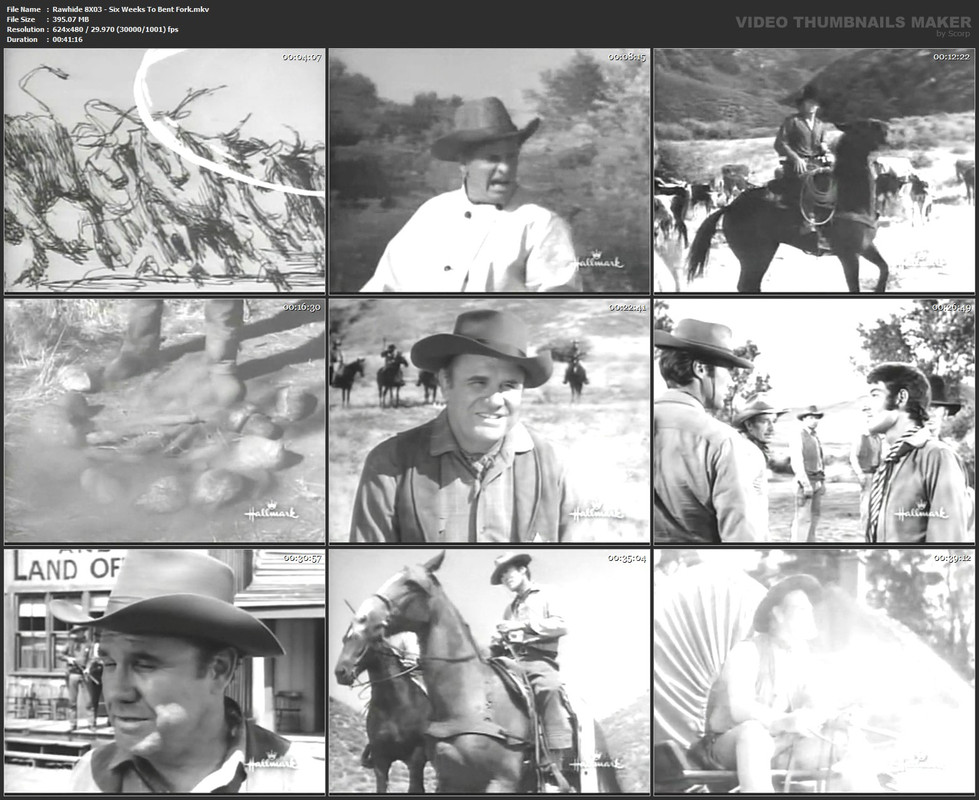Click the 'File Name' label
This screenshot has height=800, width=979.
click(24, 9)
